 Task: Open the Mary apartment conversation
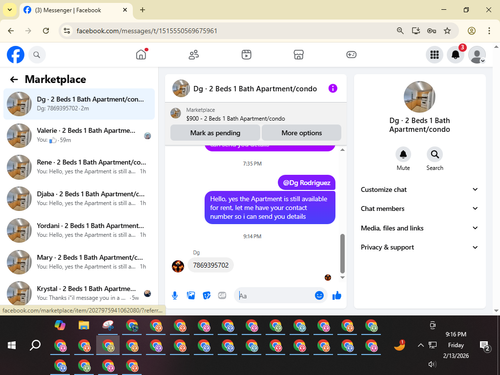[79, 262]
